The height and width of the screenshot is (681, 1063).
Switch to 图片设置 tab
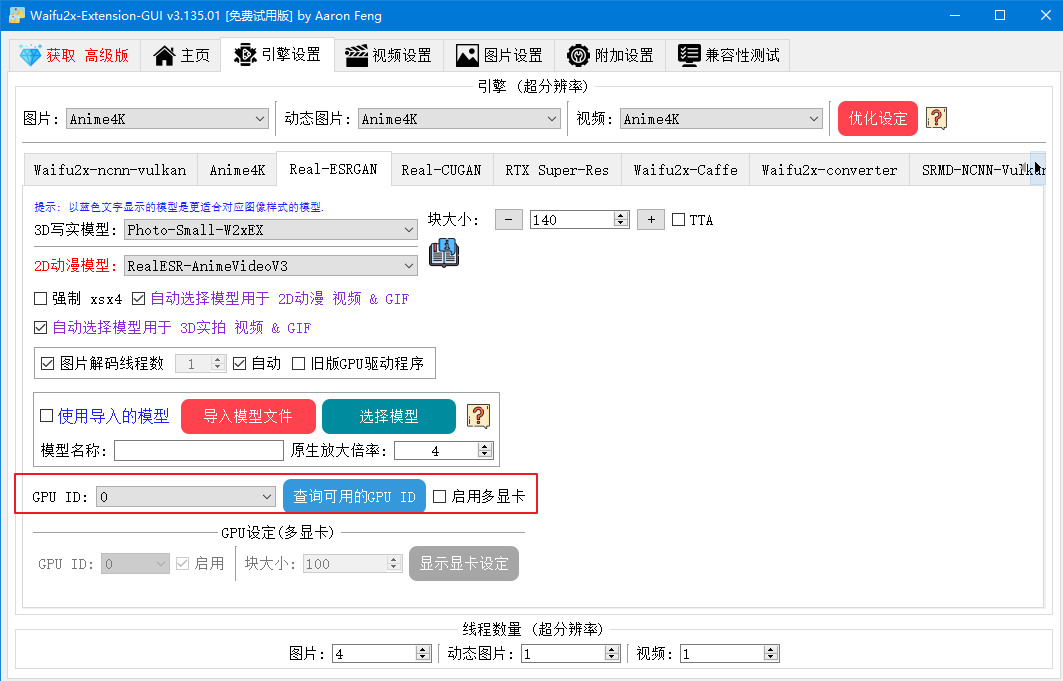(x=500, y=55)
